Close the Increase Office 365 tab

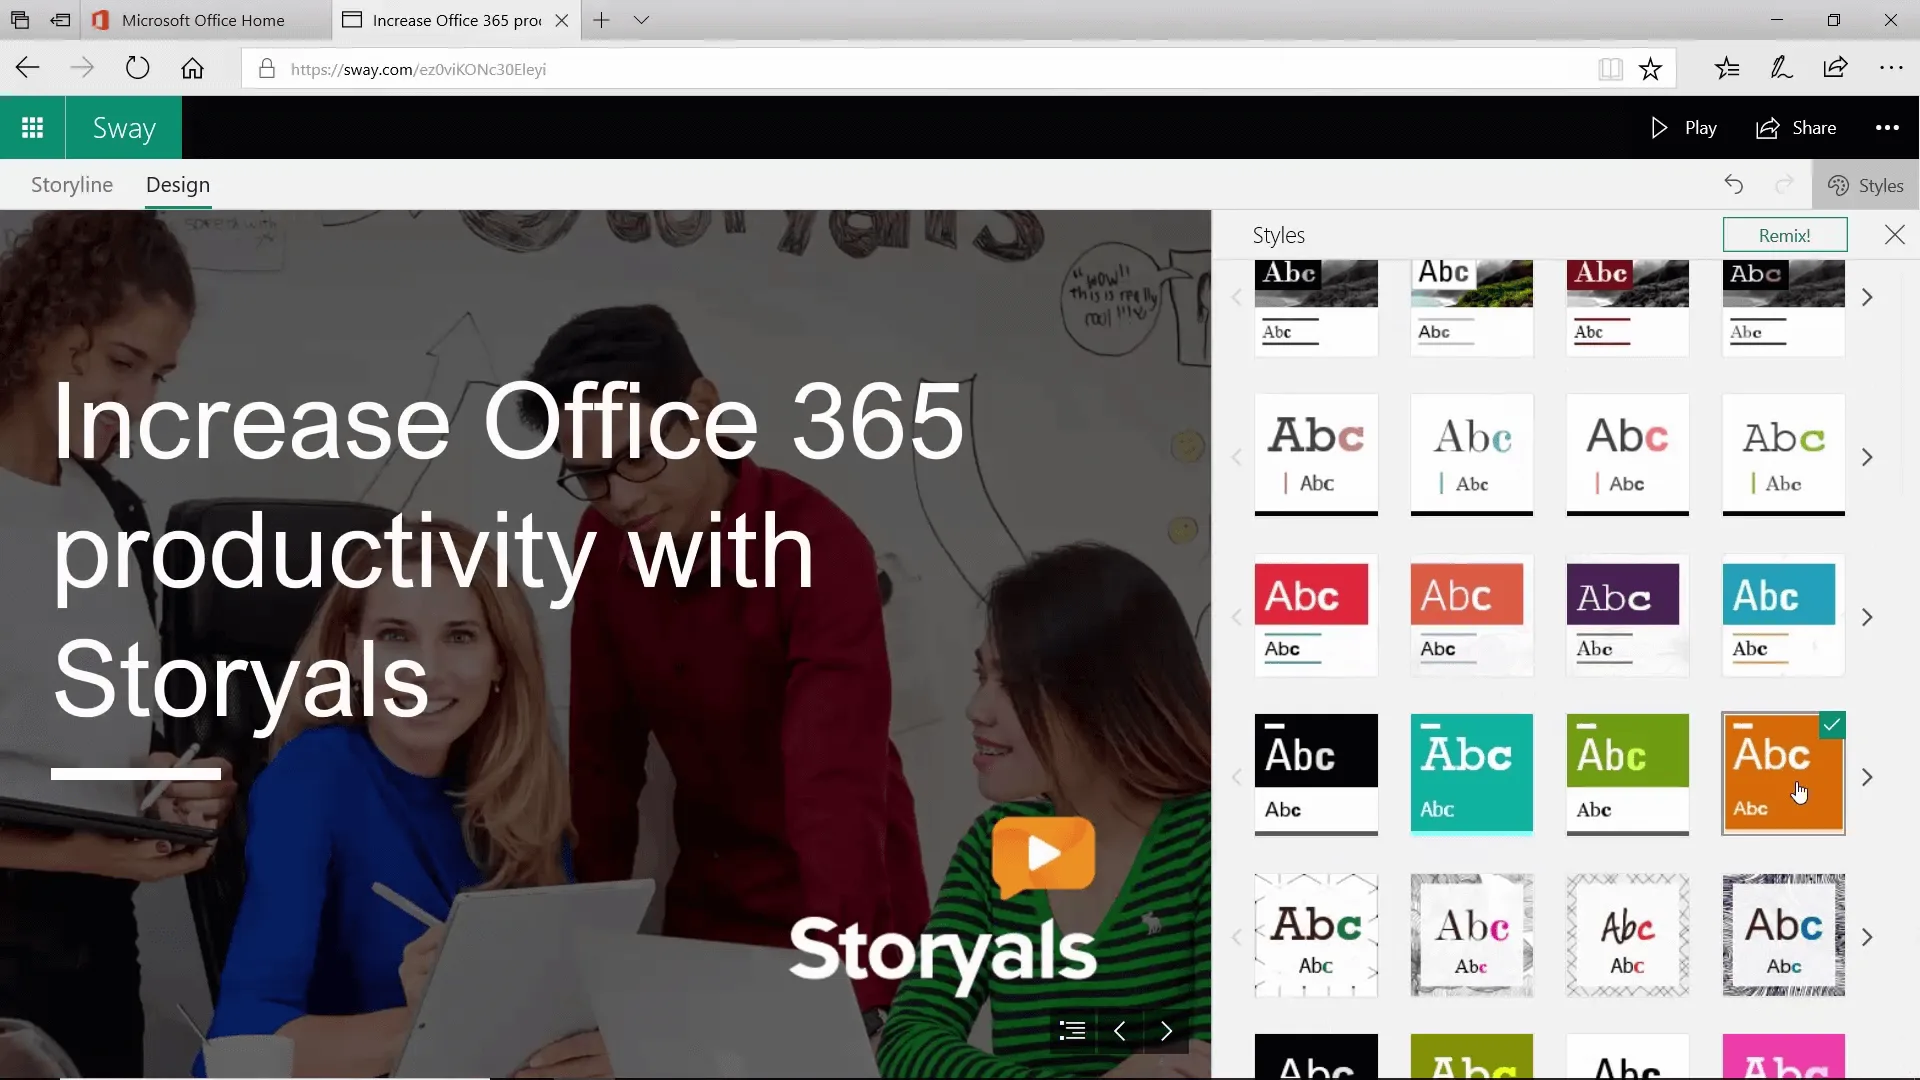pyautogui.click(x=562, y=20)
